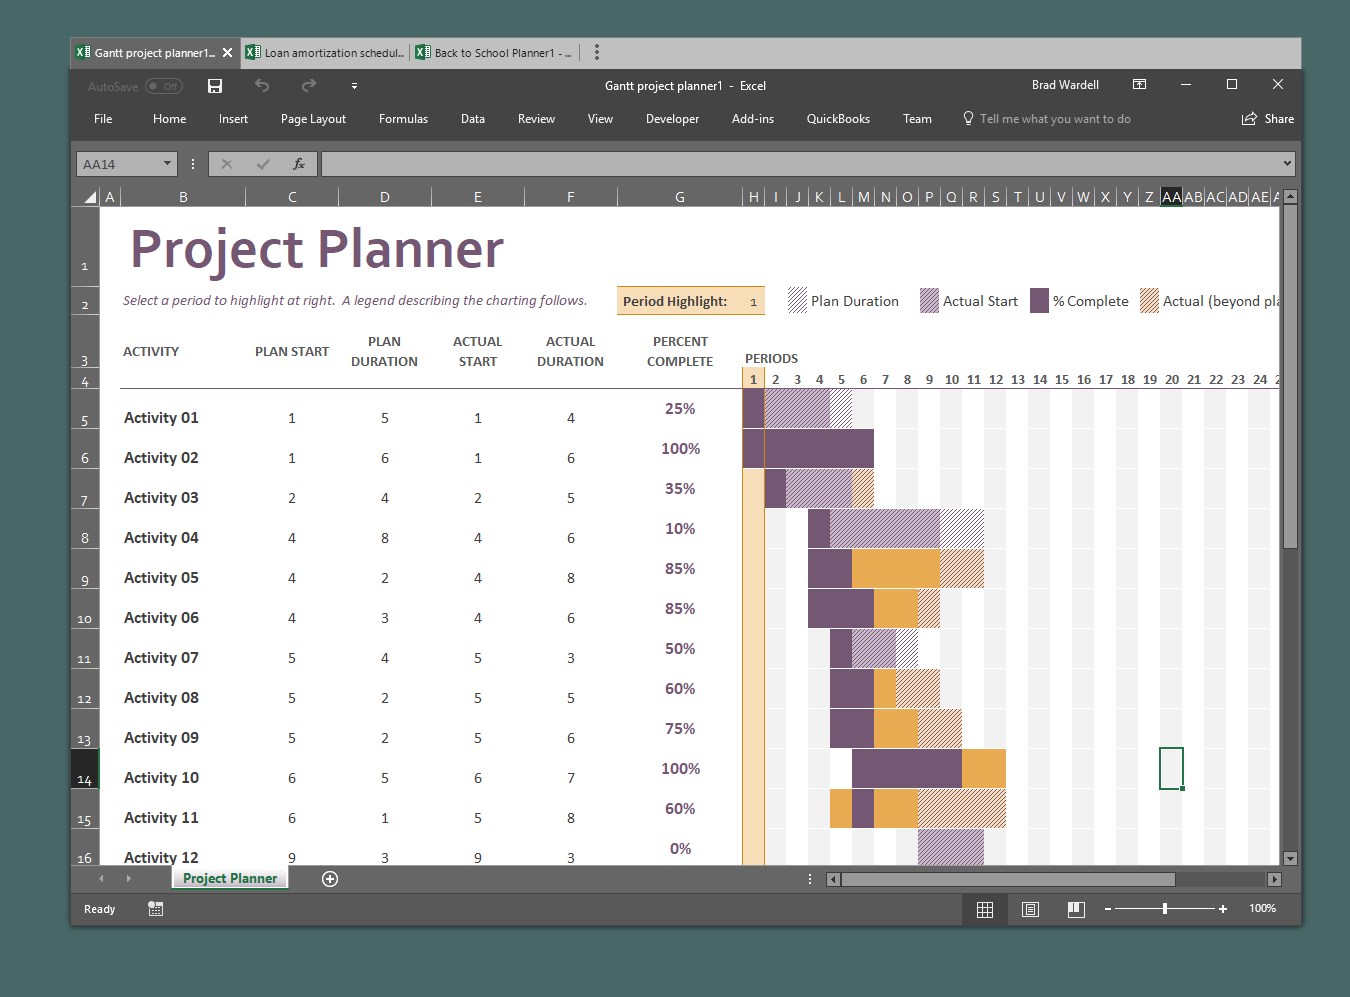Click the Redo arrow icon
This screenshot has height=997, width=1350.
309,86
